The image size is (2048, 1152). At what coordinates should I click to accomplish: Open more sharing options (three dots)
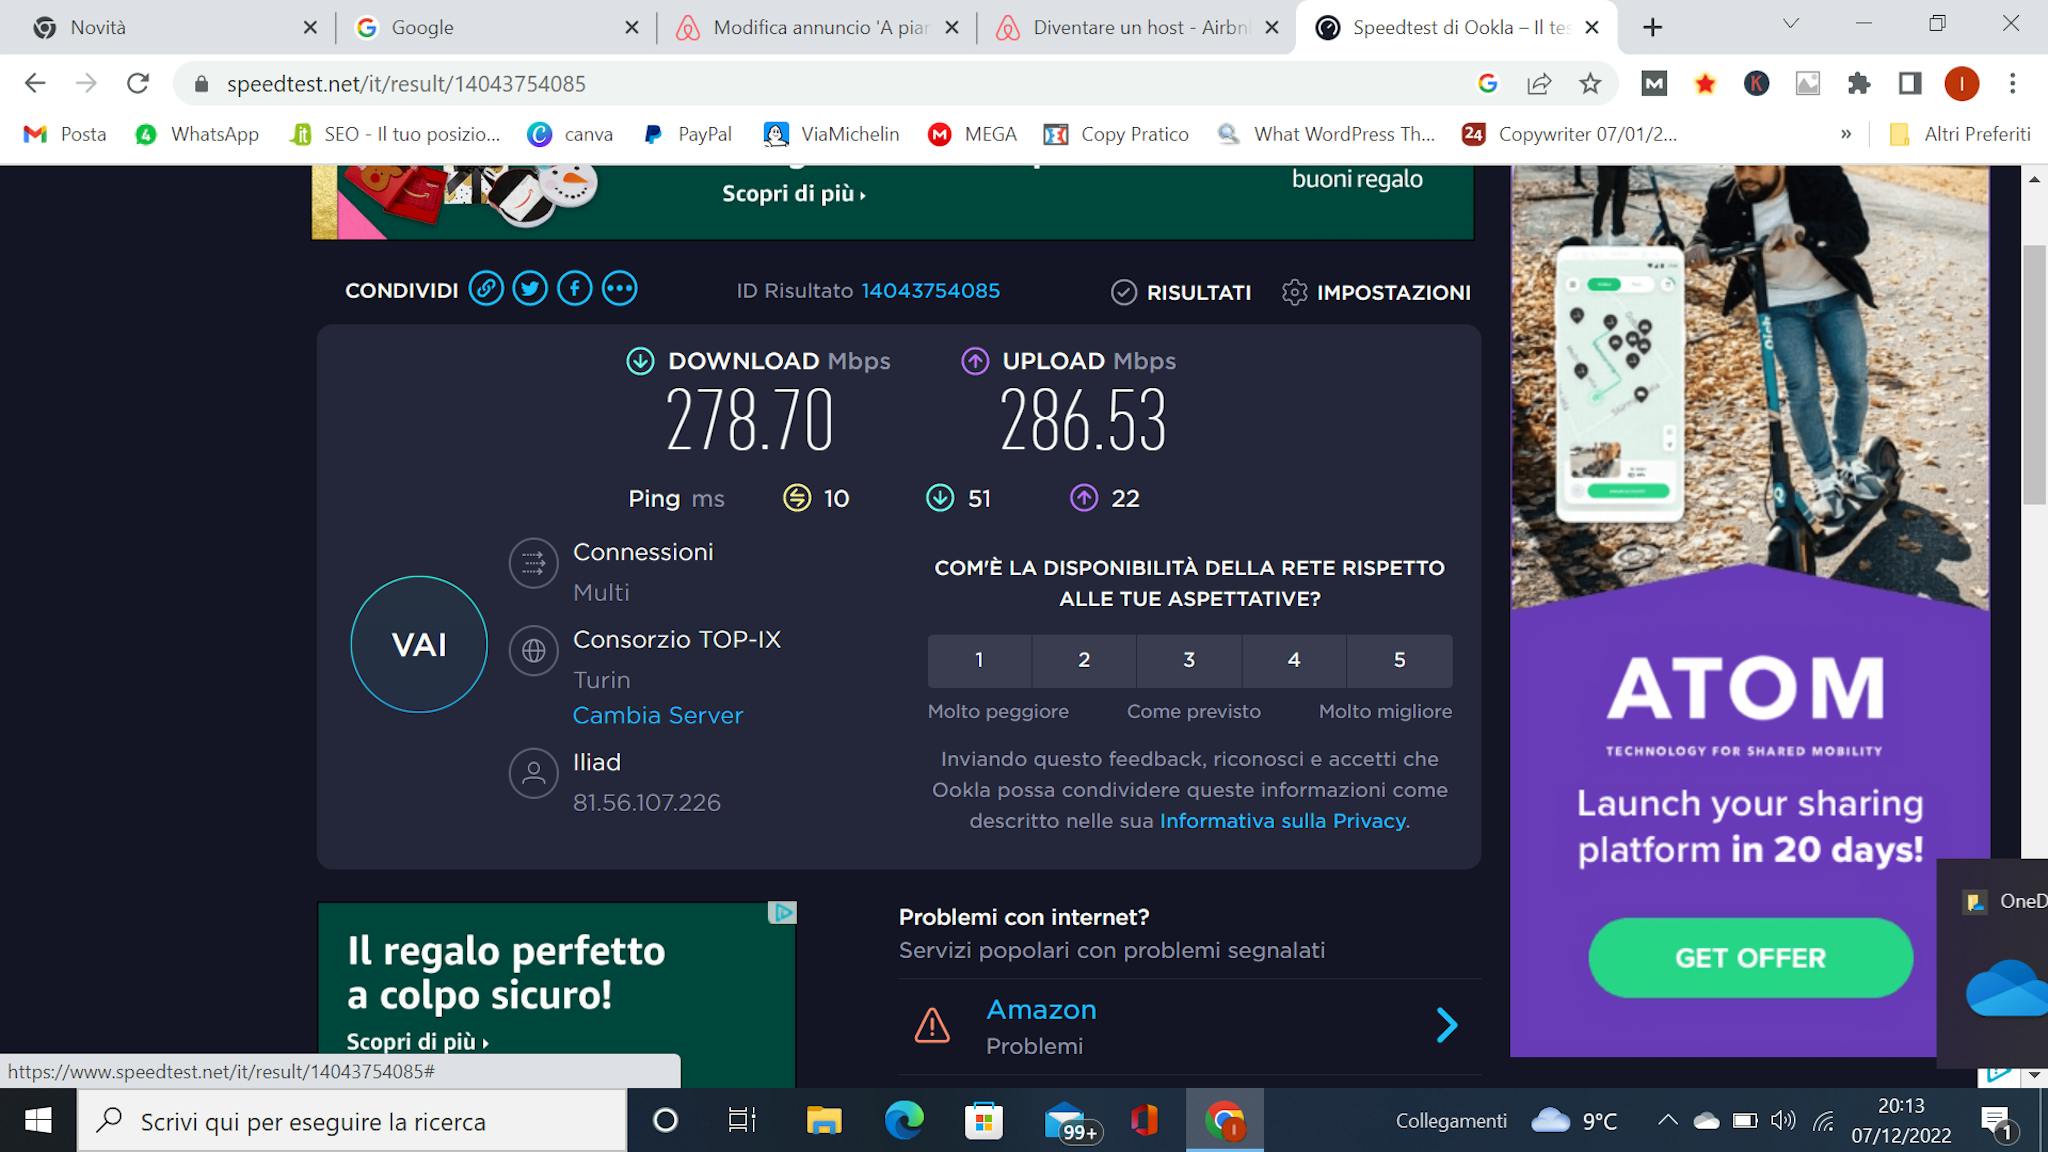coord(619,289)
